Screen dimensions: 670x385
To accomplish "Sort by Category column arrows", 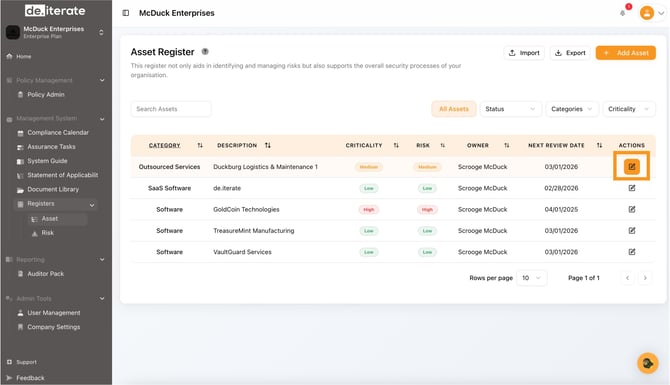I will tap(200, 146).
